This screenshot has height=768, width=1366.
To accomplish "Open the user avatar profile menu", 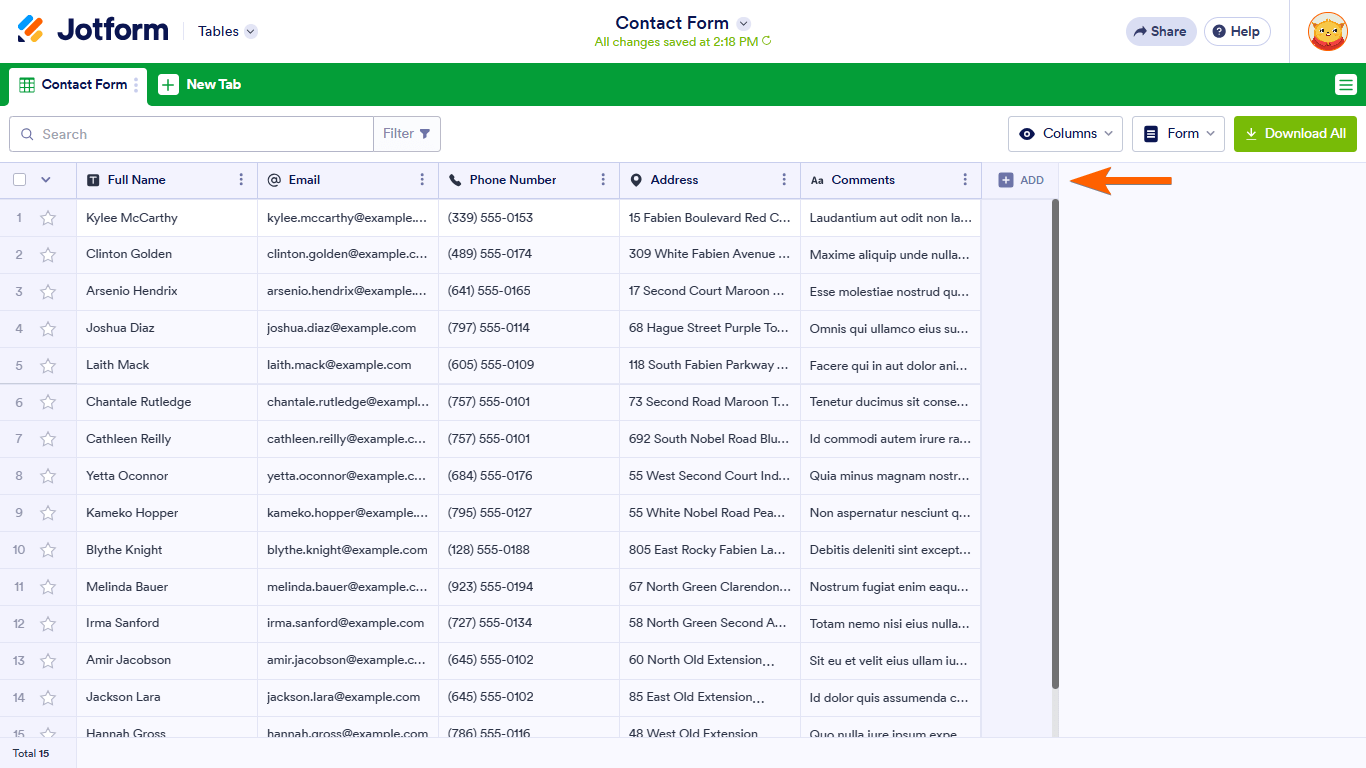I will pos(1327,32).
